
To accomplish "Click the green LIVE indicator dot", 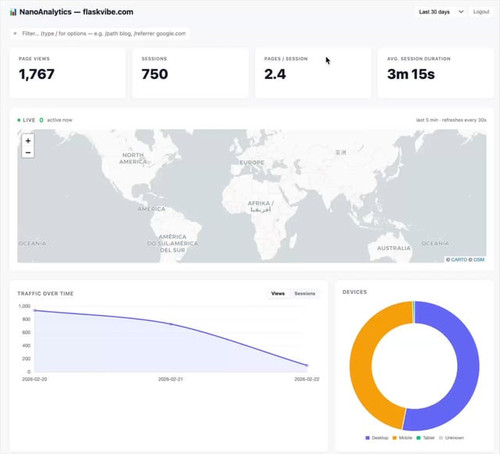I will (19, 120).
